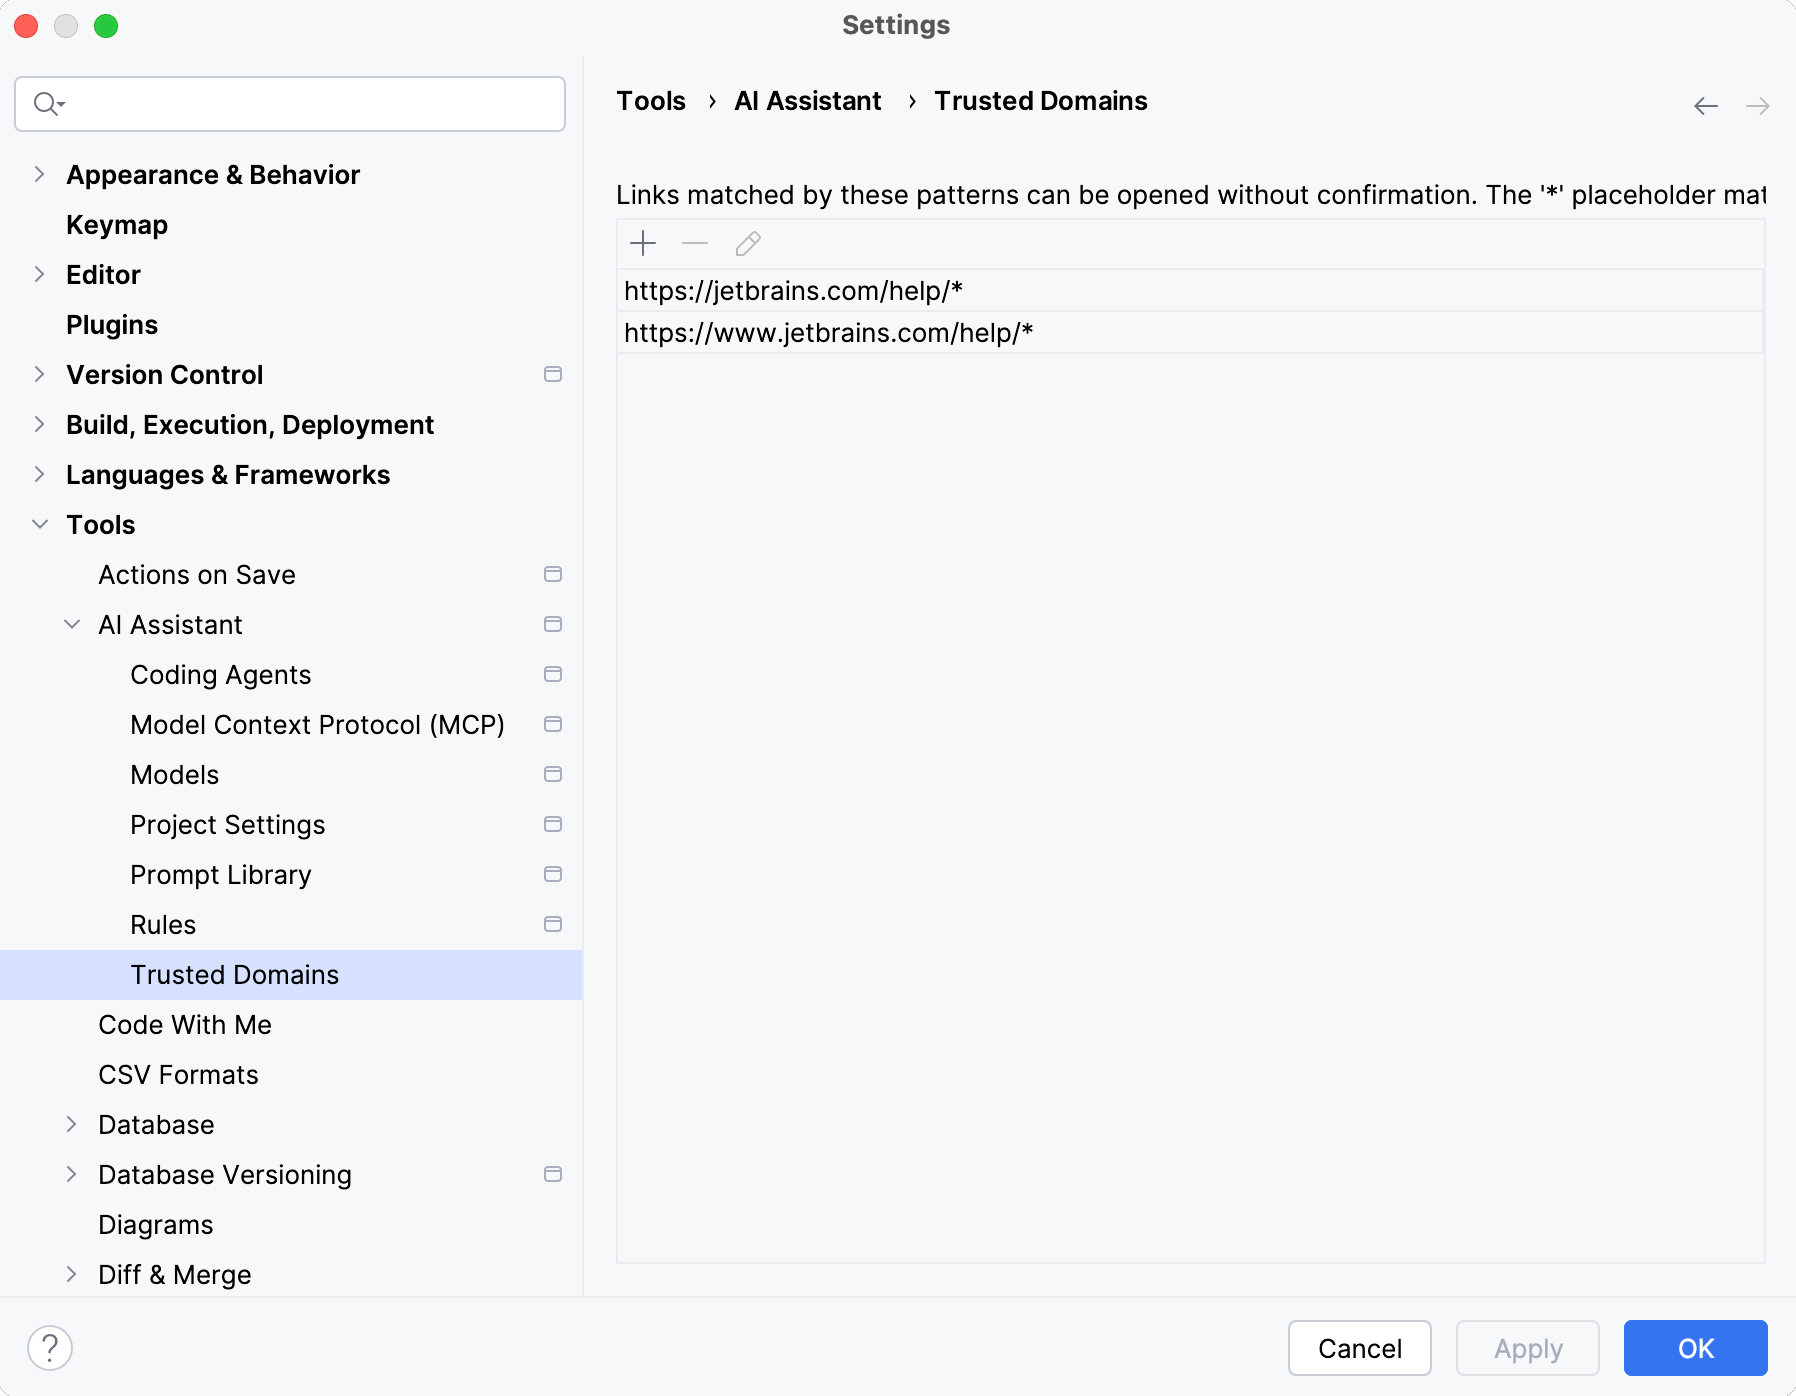Open Model Context Protocol (MCP) settings
1796x1396 pixels.
317,725
